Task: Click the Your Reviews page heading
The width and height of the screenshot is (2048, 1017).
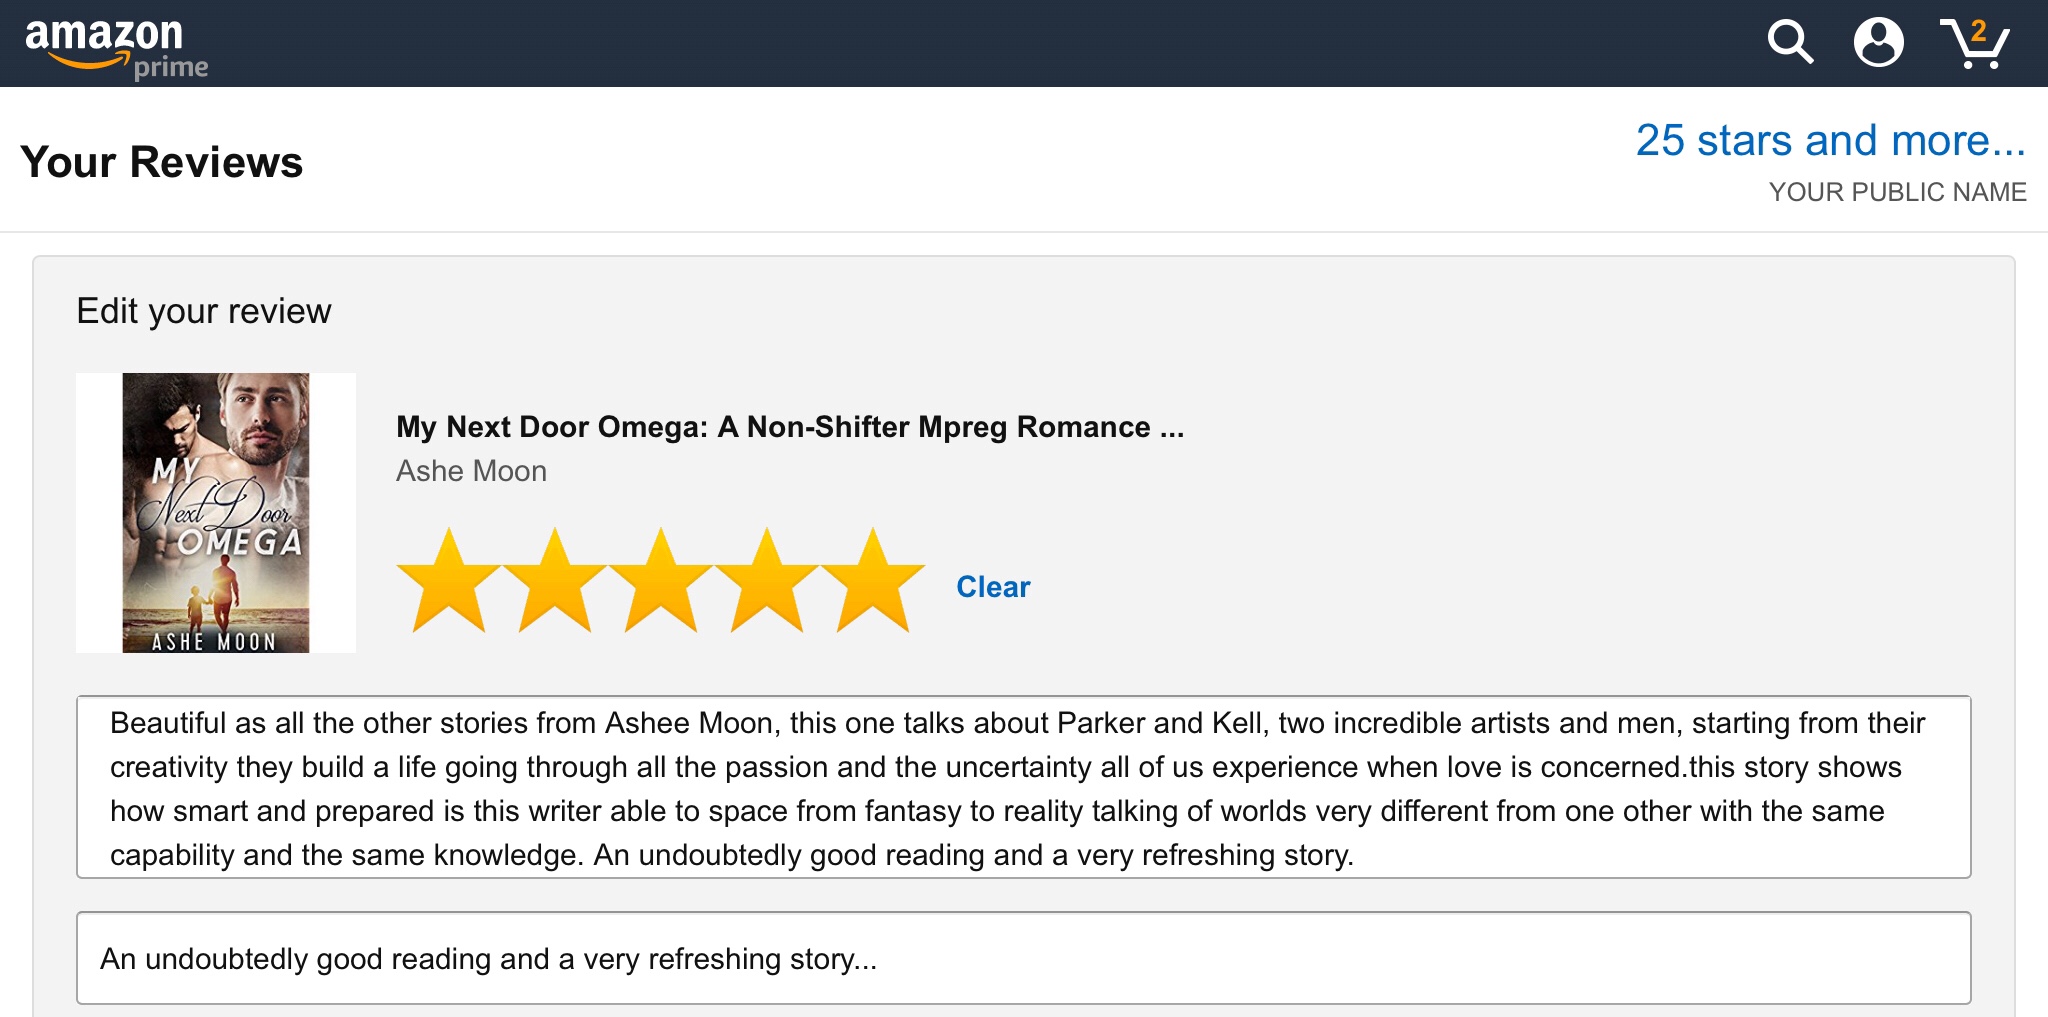Action: click(x=162, y=162)
